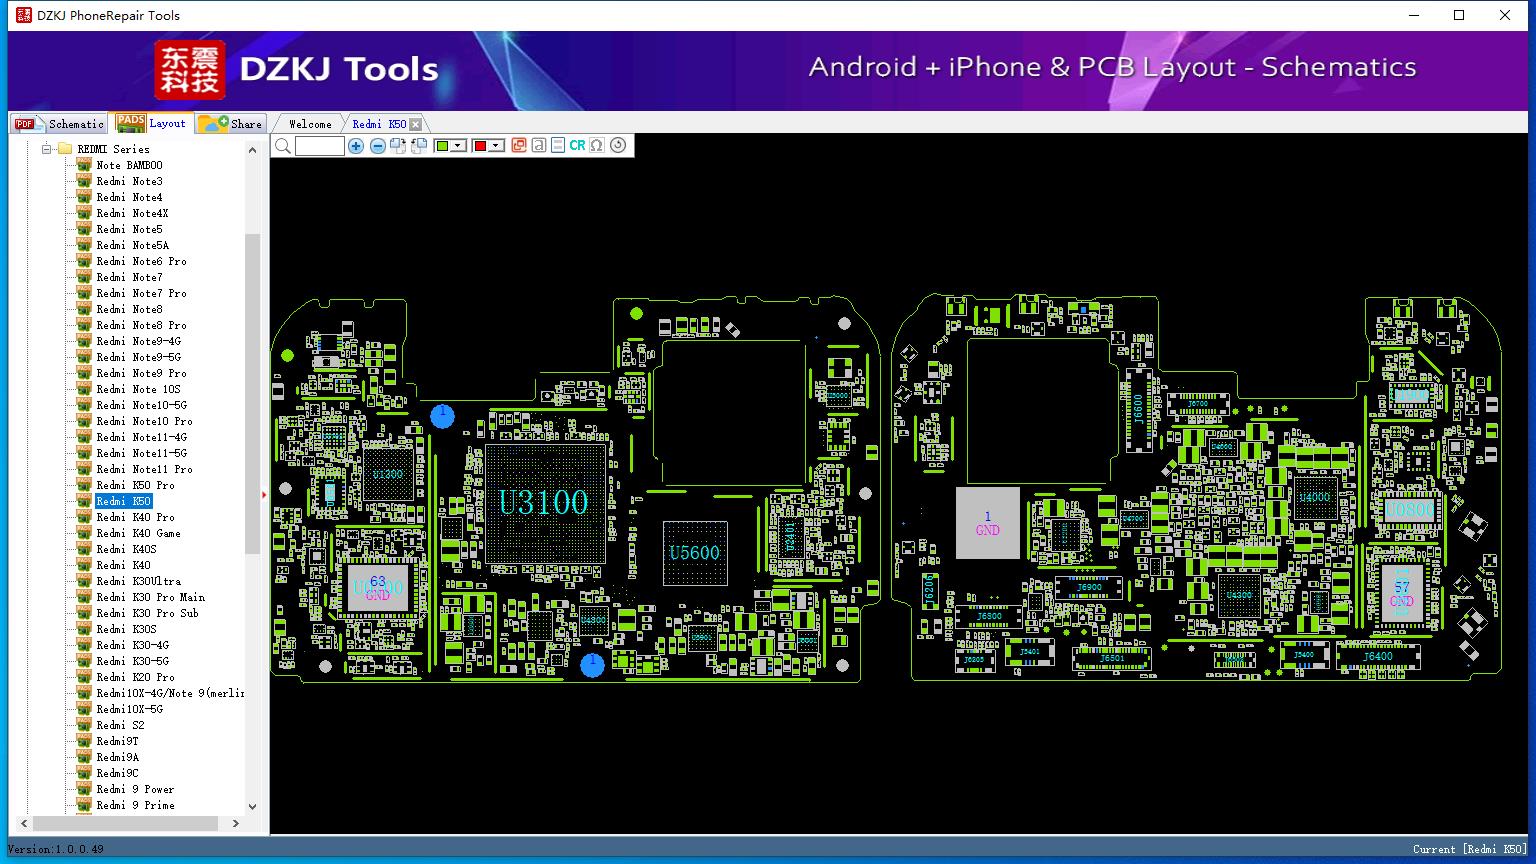Select Redmi Note11 Pro entry
The image size is (1536, 864).
coord(144,469)
